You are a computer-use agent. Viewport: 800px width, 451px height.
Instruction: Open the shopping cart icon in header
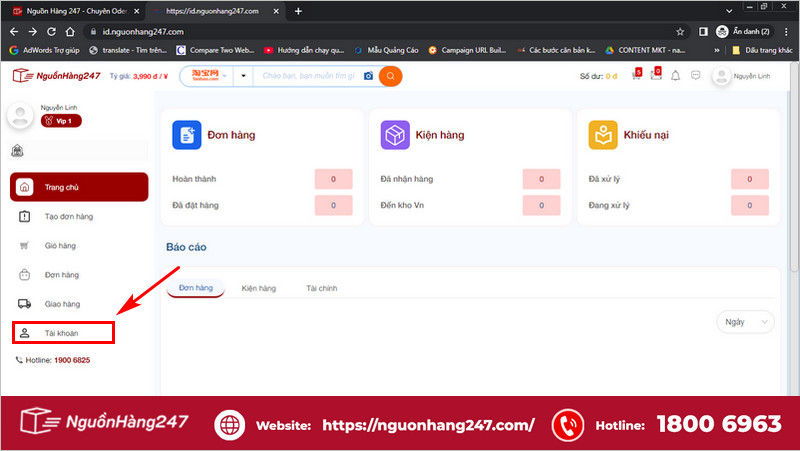point(636,75)
